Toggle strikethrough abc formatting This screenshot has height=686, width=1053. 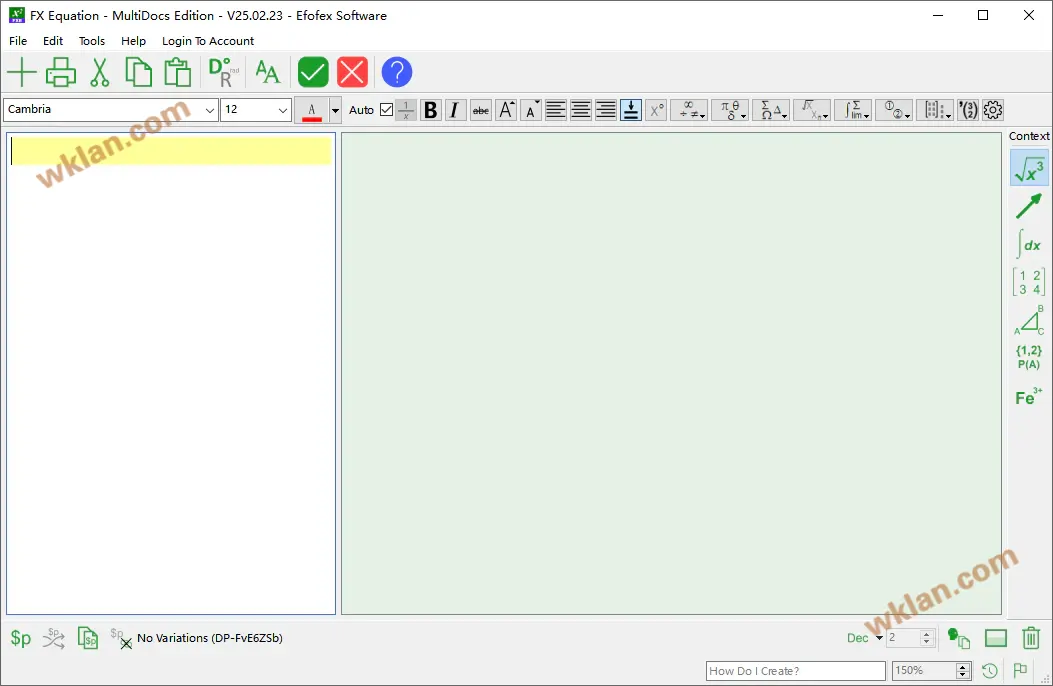(481, 110)
